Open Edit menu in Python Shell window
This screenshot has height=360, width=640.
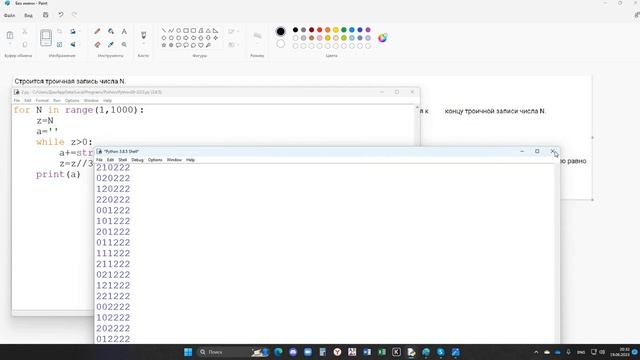click(x=110, y=160)
